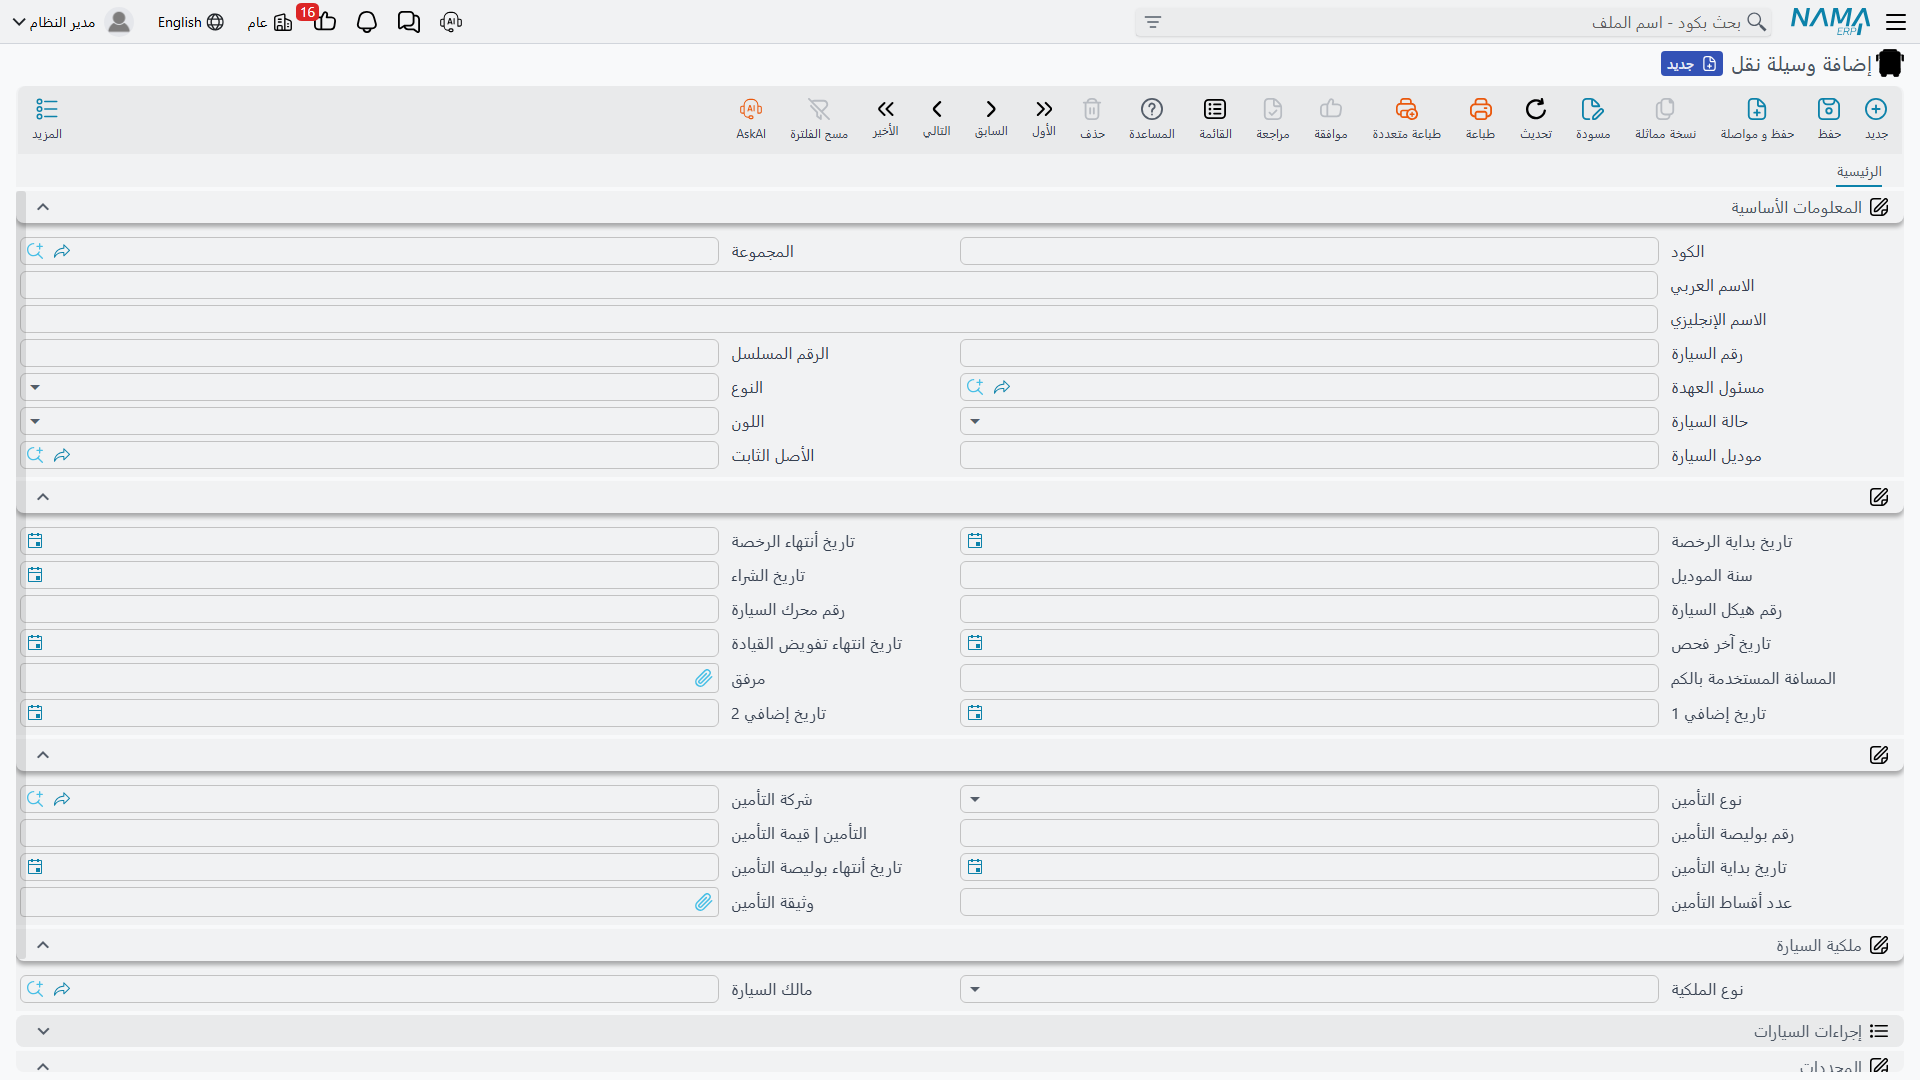The height and width of the screenshot is (1080, 1920).
Task: Open the مدير النظام user menu
Action: coord(72,22)
